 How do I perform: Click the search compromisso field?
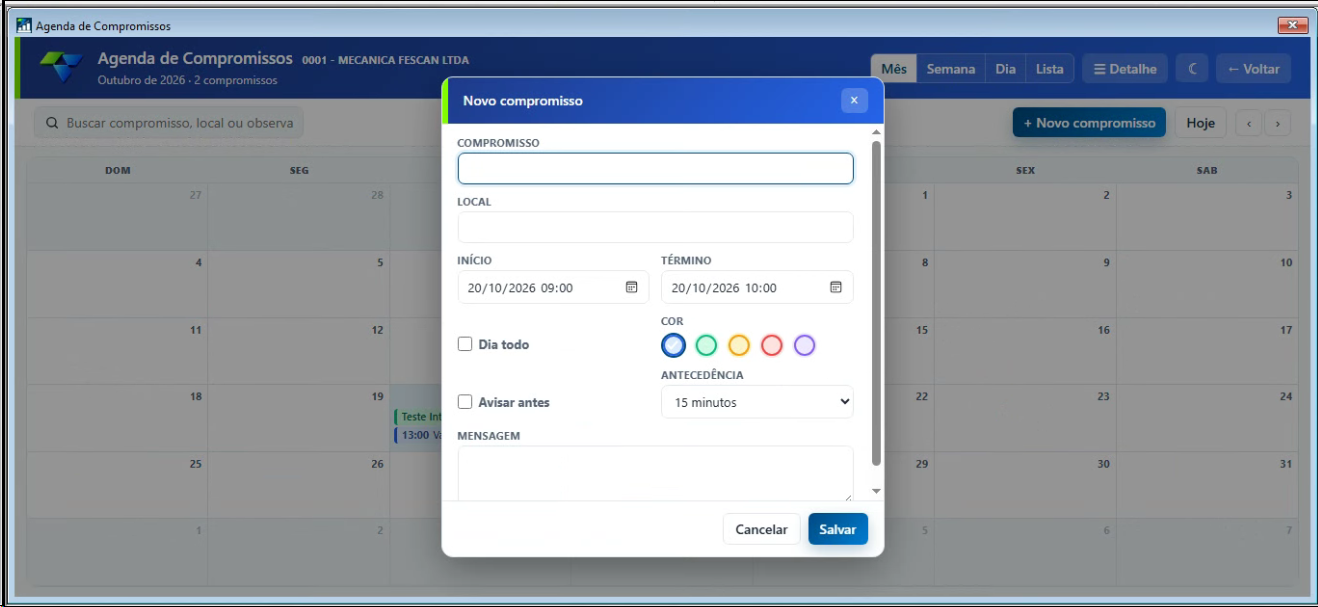coord(169,123)
